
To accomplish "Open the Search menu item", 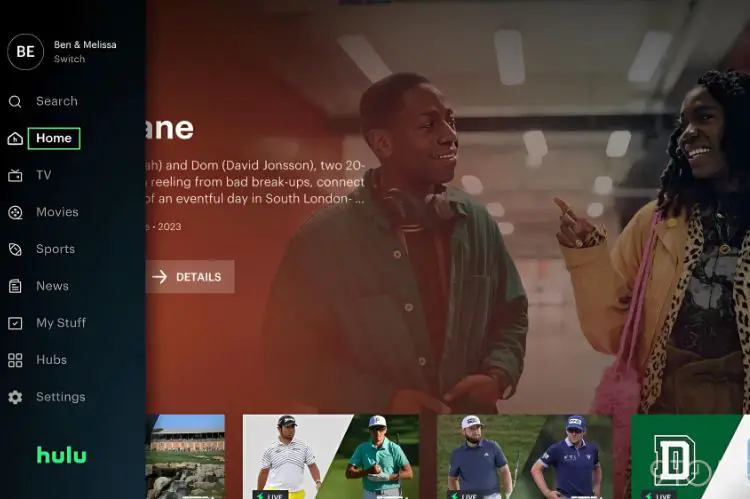I will [x=57, y=101].
